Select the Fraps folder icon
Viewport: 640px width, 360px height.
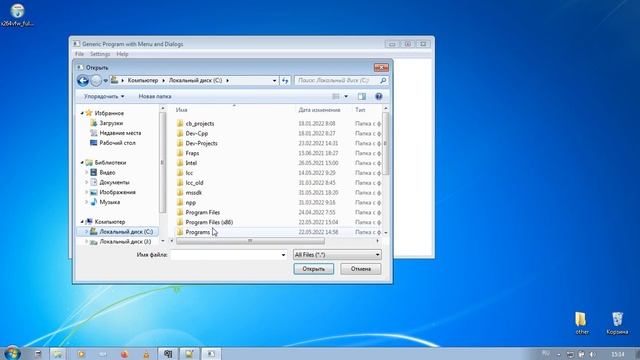(x=180, y=153)
